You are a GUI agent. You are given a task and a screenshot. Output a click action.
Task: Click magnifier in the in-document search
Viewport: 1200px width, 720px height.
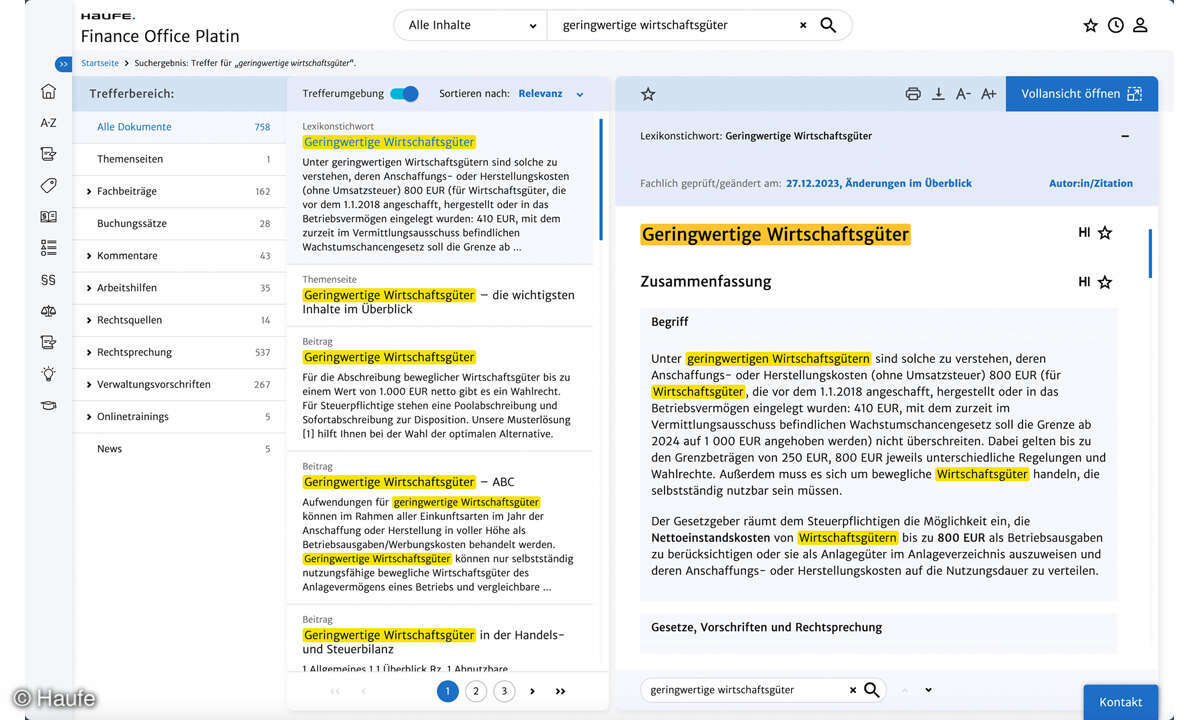pyautogui.click(x=872, y=690)
